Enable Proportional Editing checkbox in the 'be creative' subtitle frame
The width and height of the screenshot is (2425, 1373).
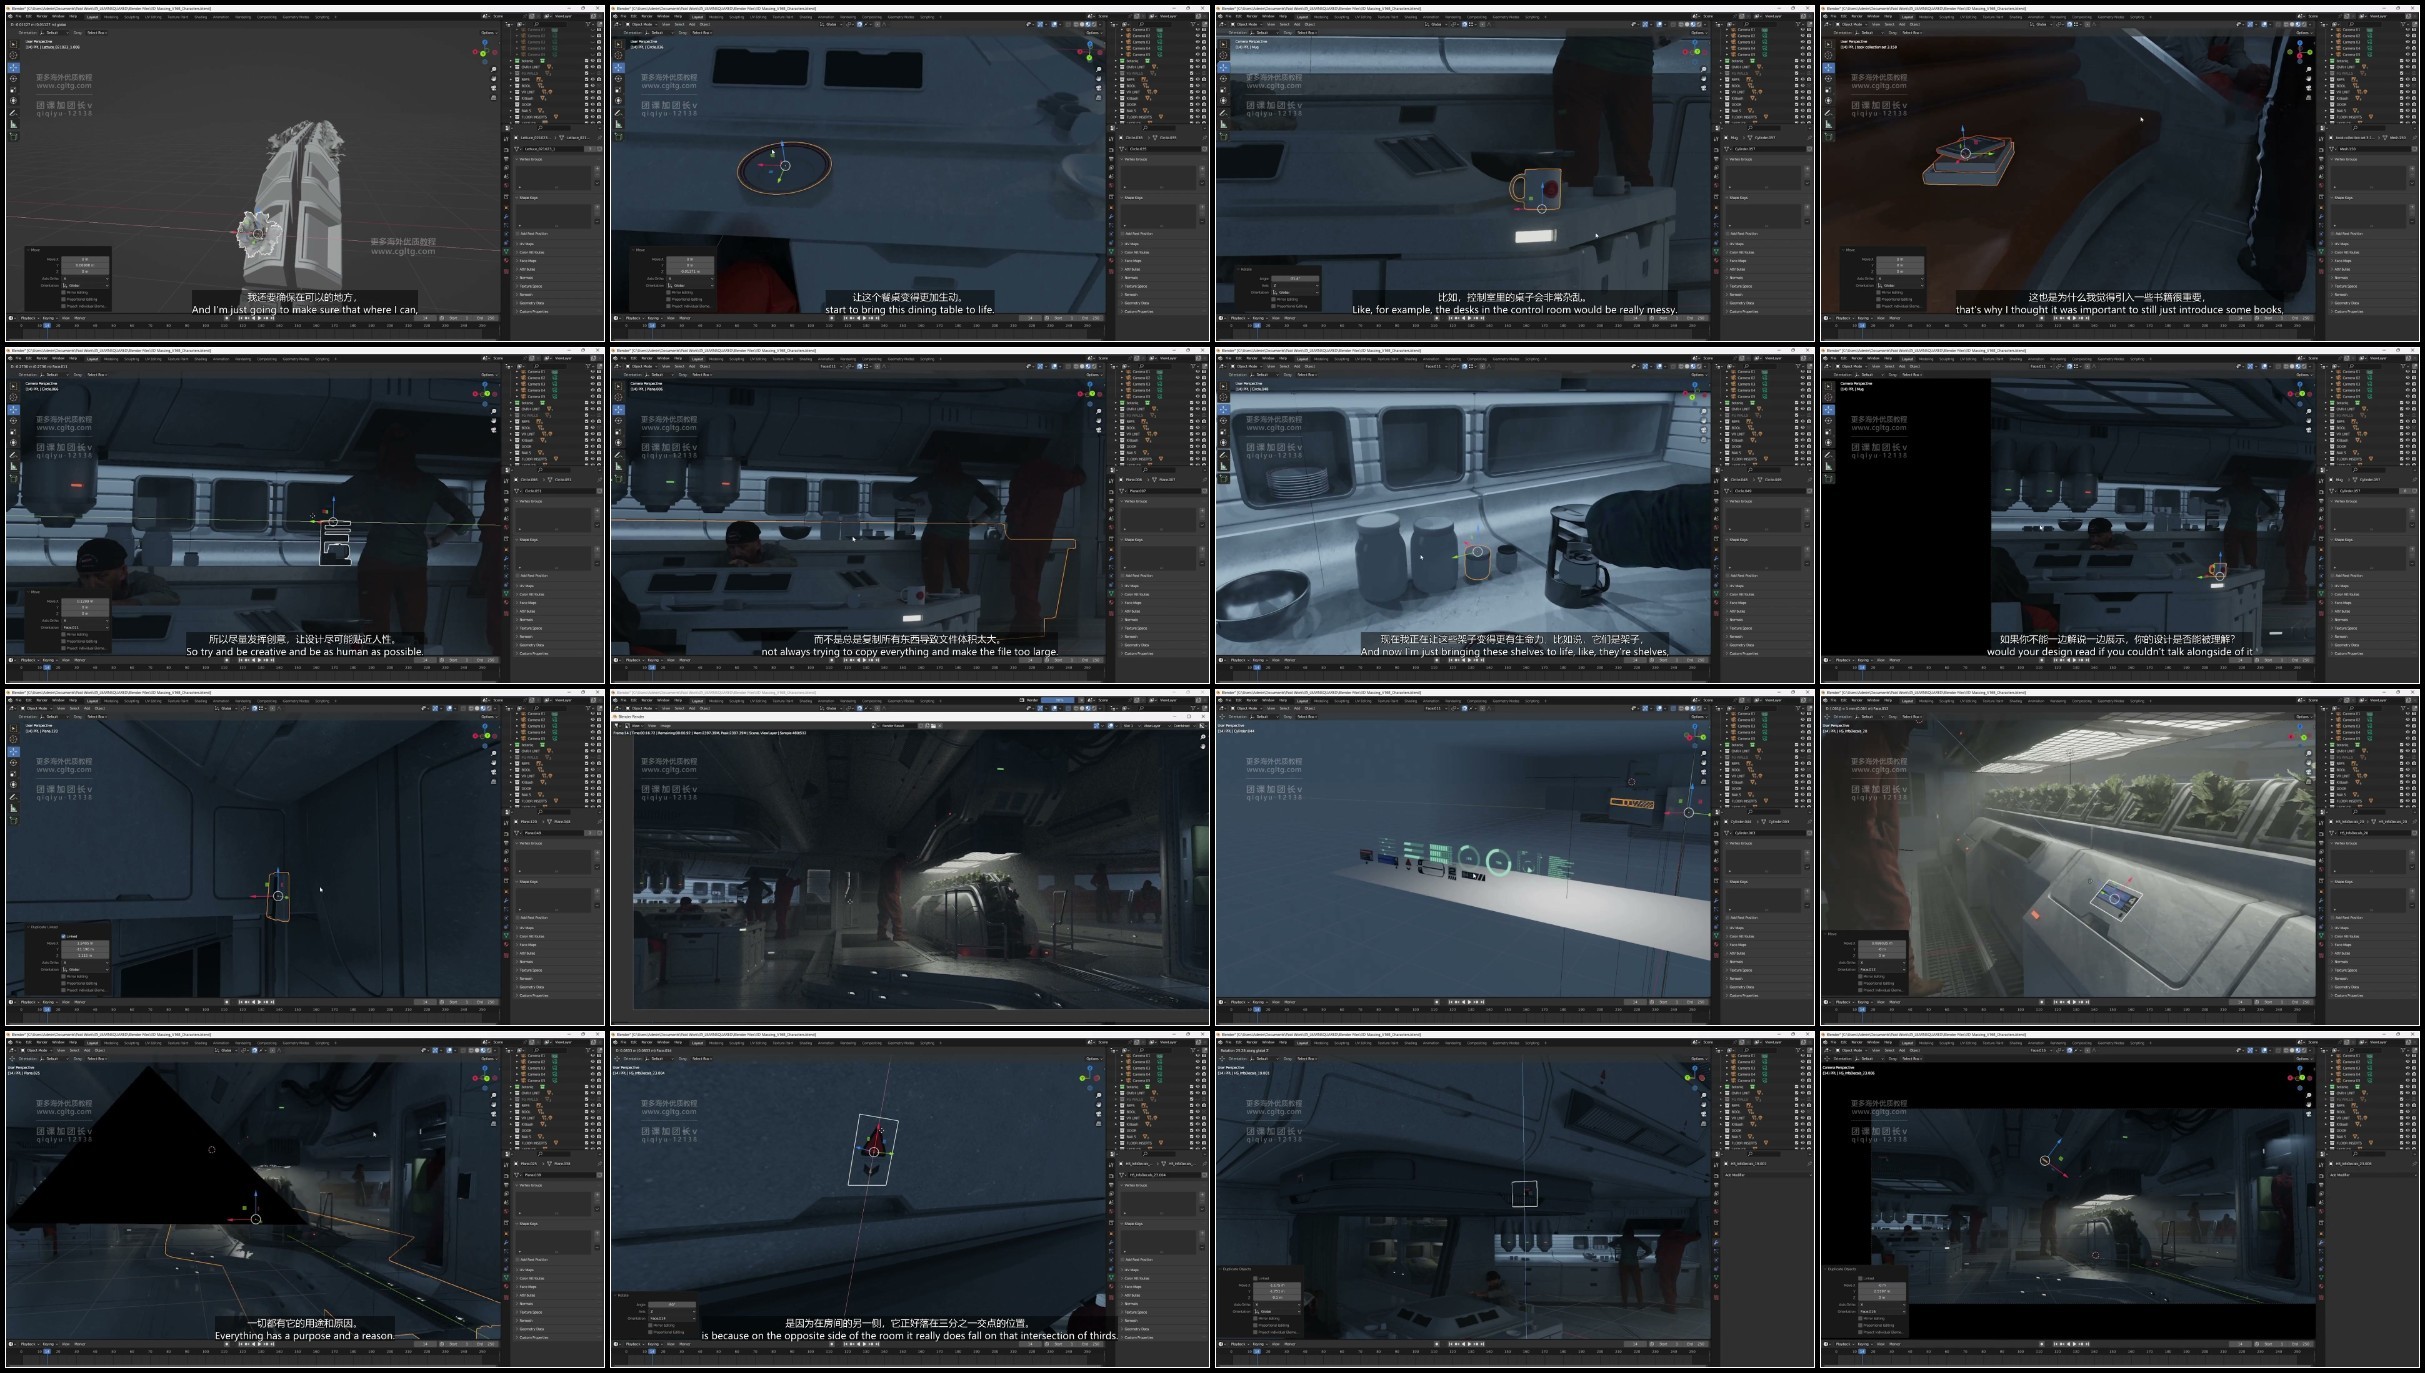pos(64,641)
